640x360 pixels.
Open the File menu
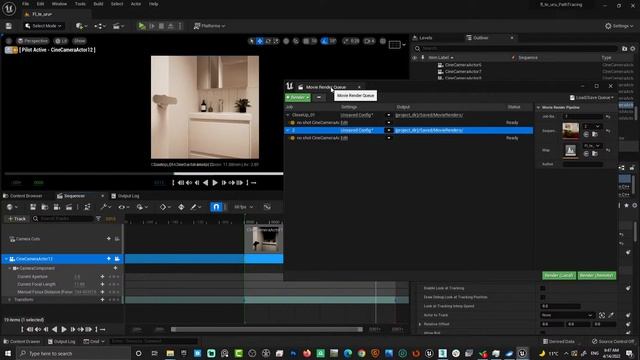[25, 4]
